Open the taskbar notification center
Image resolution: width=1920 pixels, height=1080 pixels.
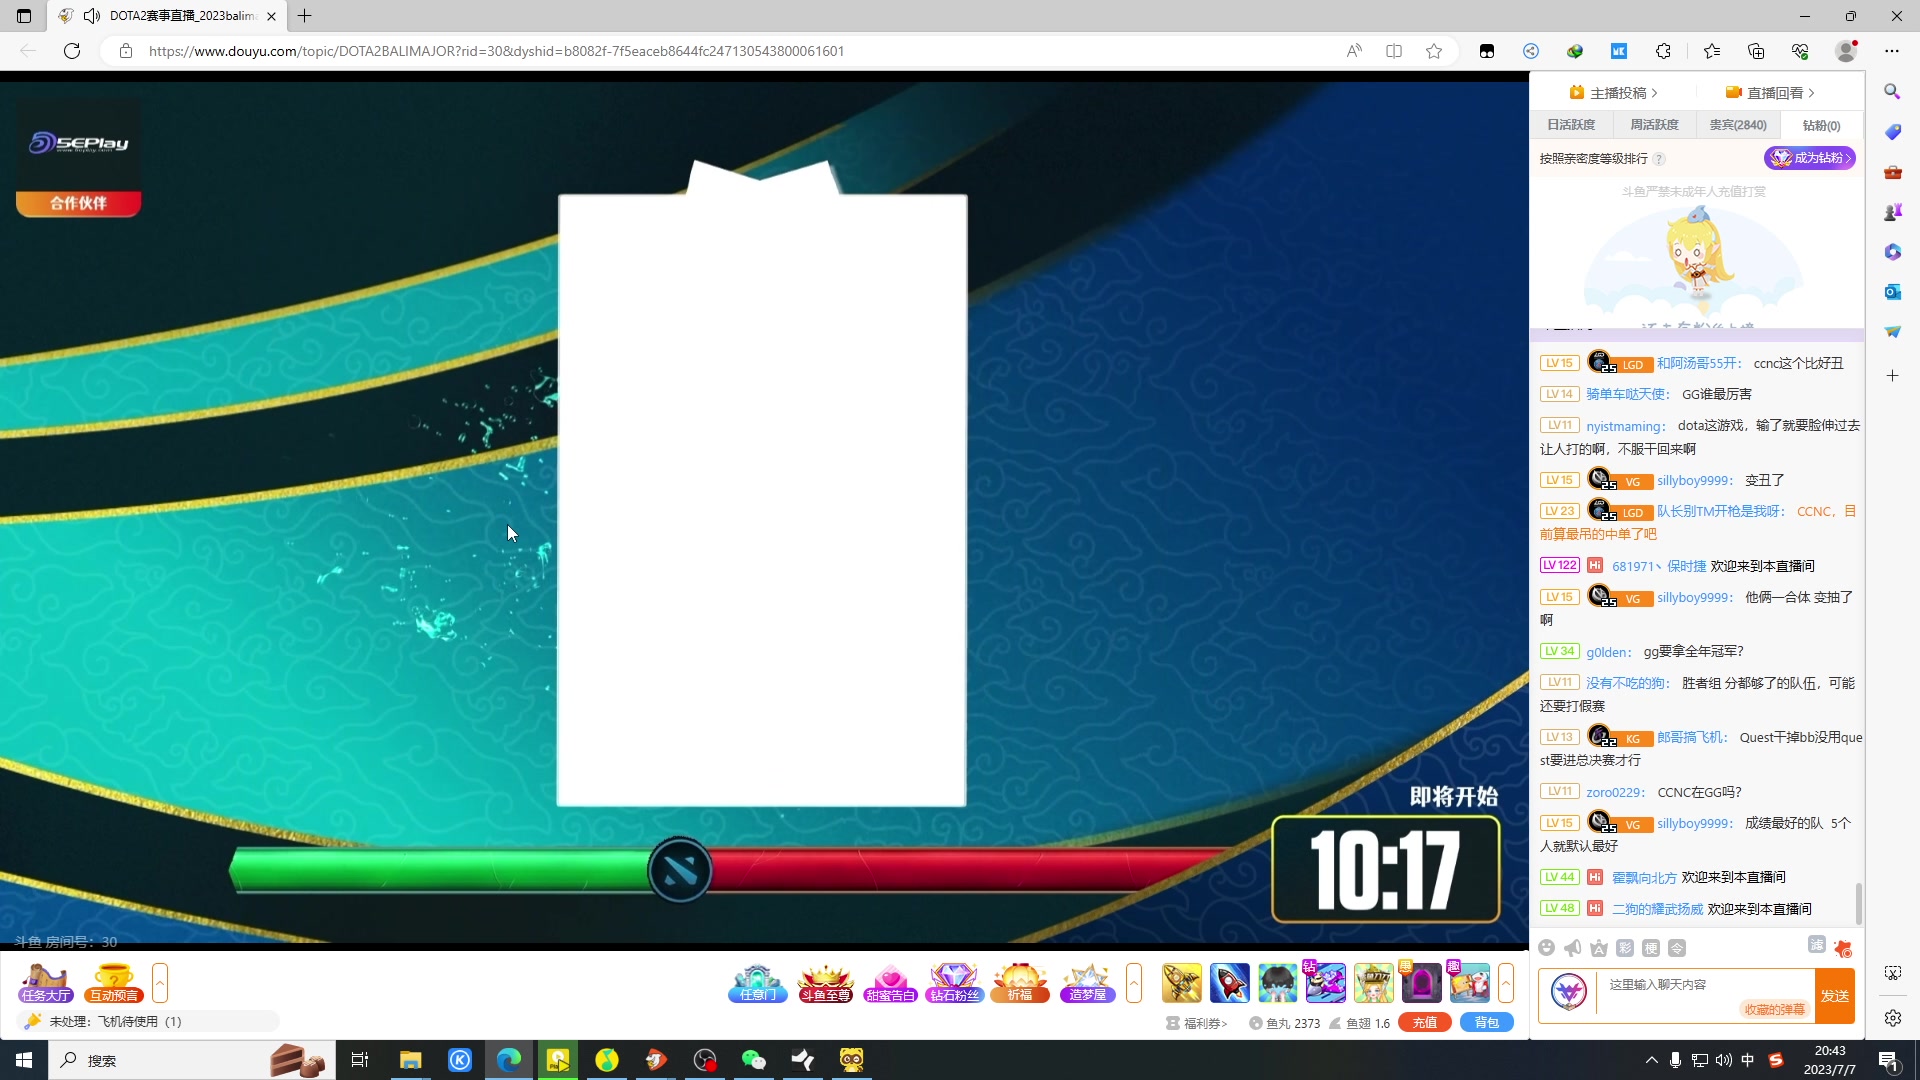[1888, 1060]
